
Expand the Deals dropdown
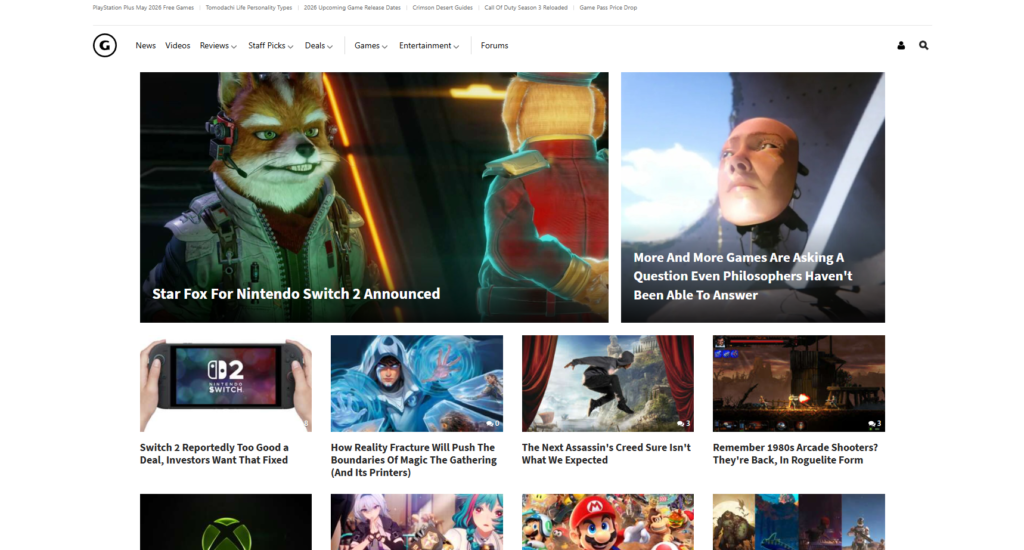click(x=319, y=46)
